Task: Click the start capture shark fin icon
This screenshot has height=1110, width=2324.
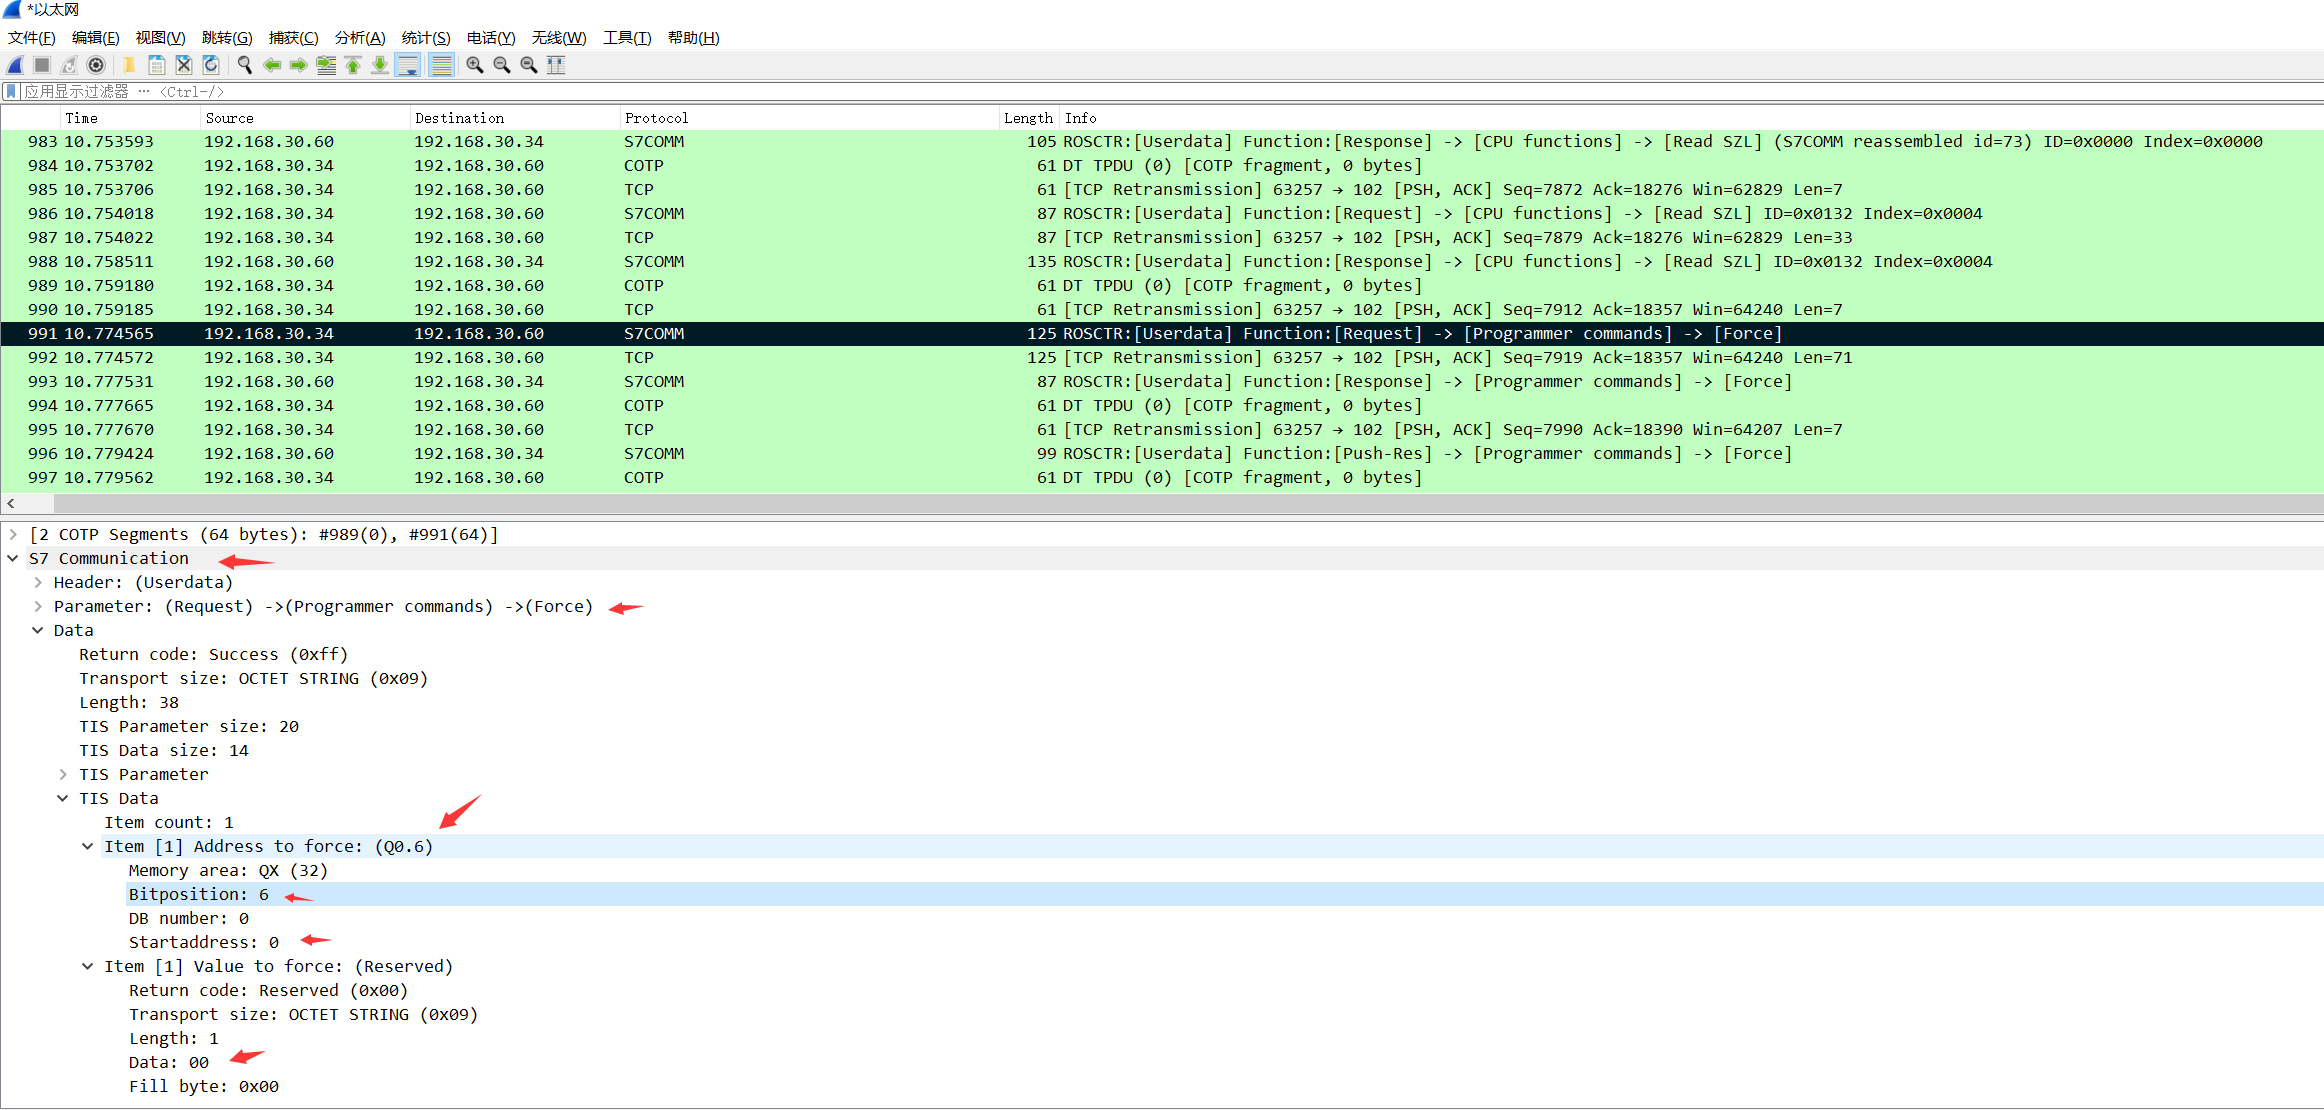Action: [x=15, y=65]
